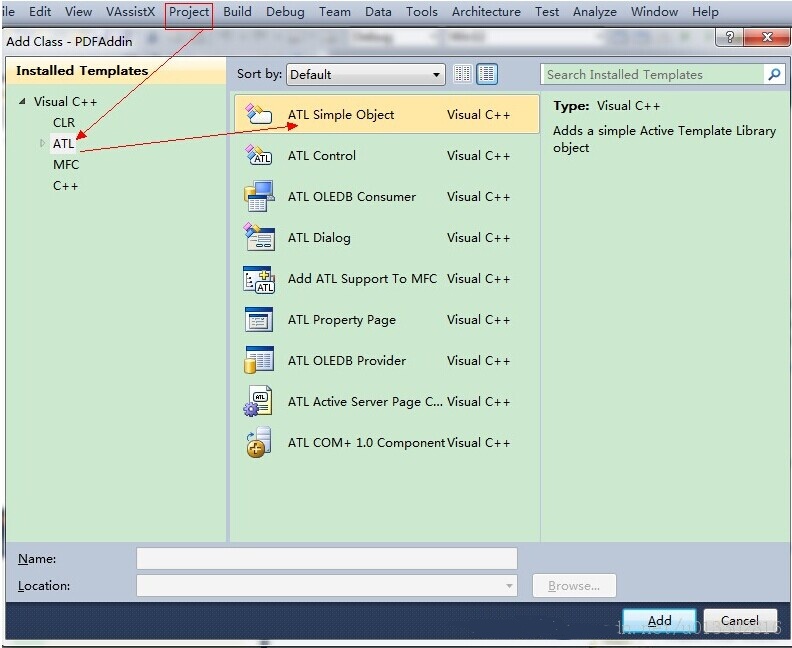Select Visual C++ root category

point(65,102)
